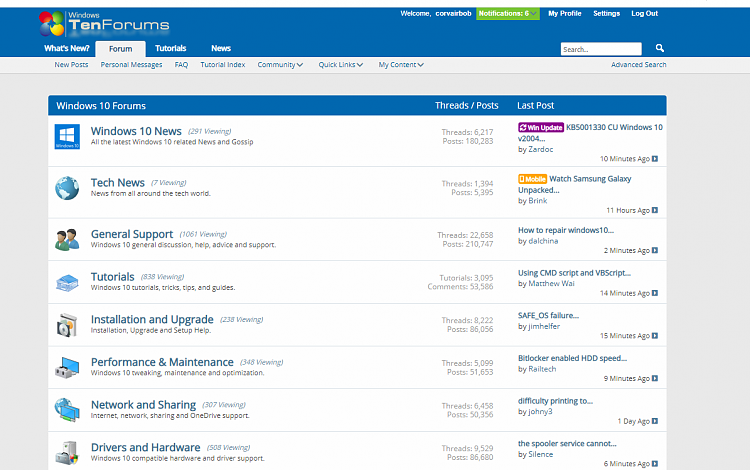Switch to the What's New? tab

[x=67, y=48]
